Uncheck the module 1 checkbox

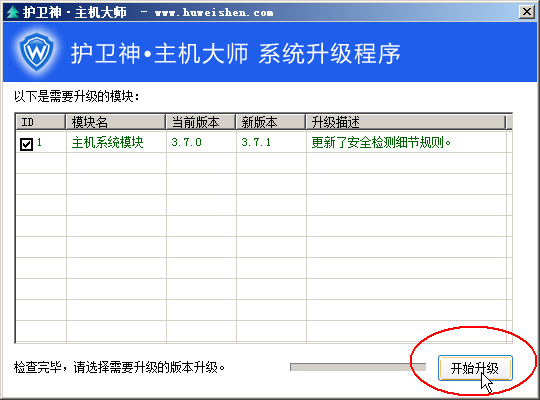pyautogui.click(x=27, y=144)
